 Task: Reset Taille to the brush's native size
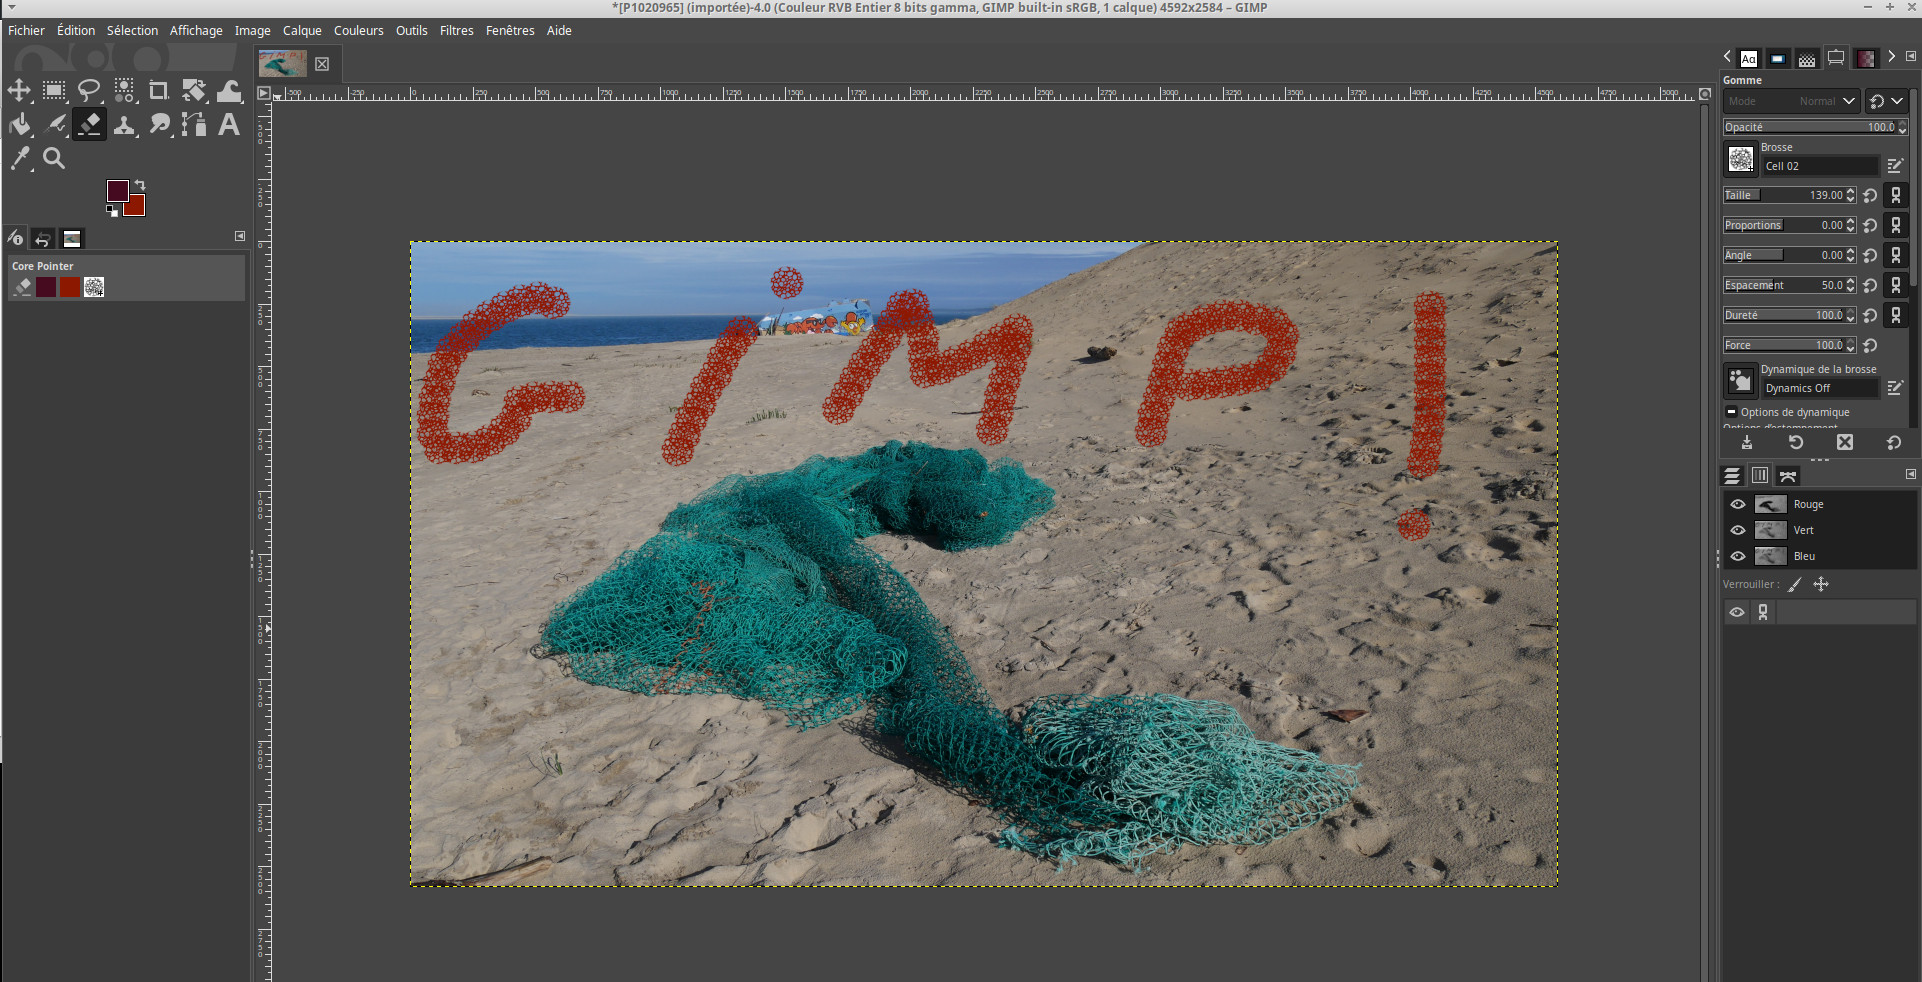point(1870,196)
